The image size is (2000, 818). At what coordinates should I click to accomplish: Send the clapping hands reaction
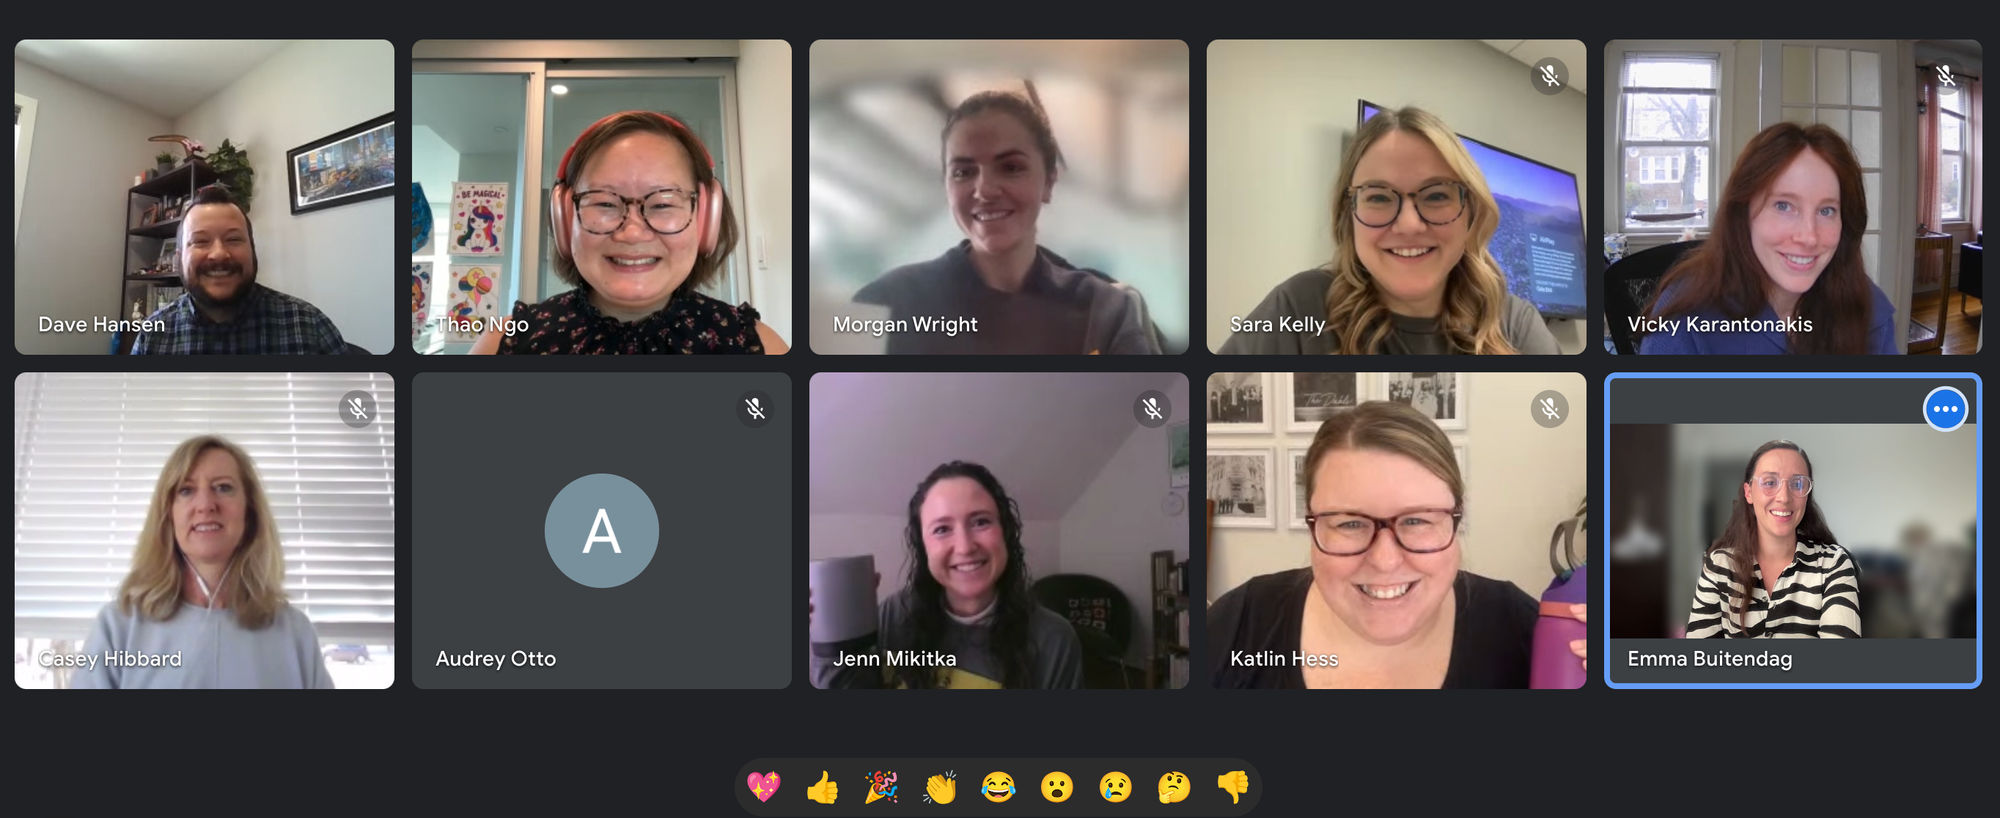(x=940, y=787)
